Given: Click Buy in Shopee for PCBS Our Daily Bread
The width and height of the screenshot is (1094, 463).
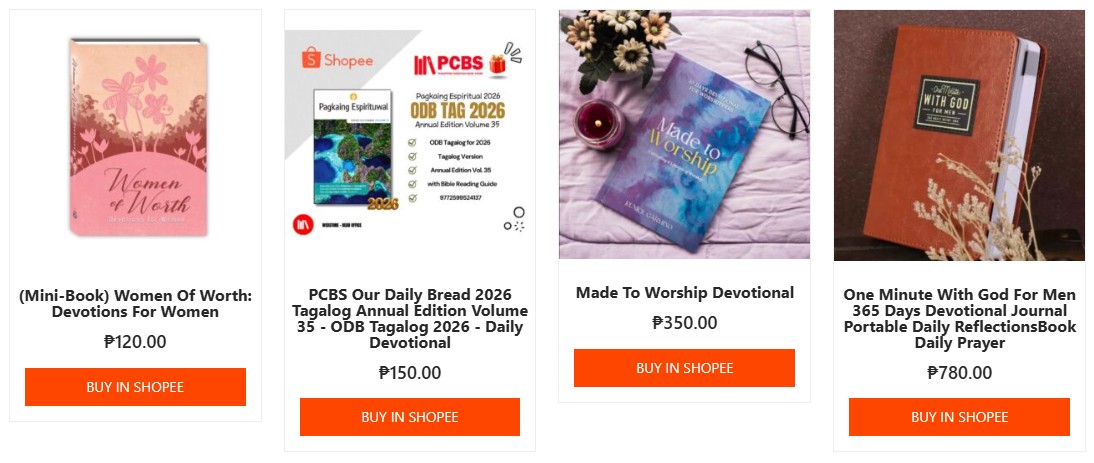Looking at the screenshot, I should coord(410,417).
